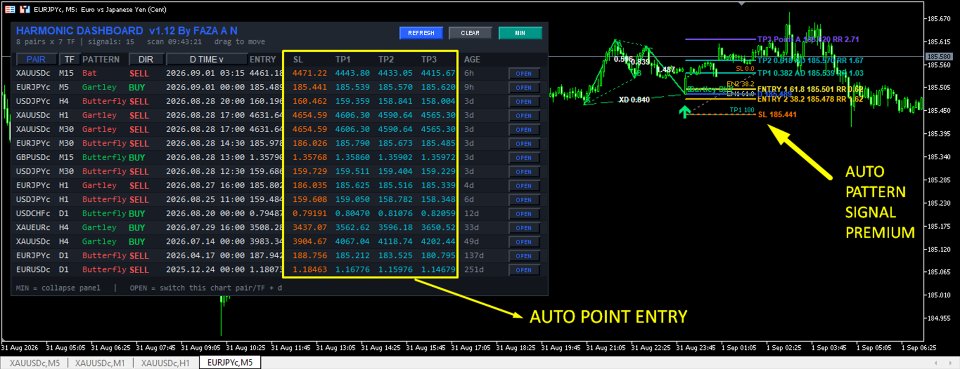Click the date cell 2026.07.29 16:00

[204, 228]
